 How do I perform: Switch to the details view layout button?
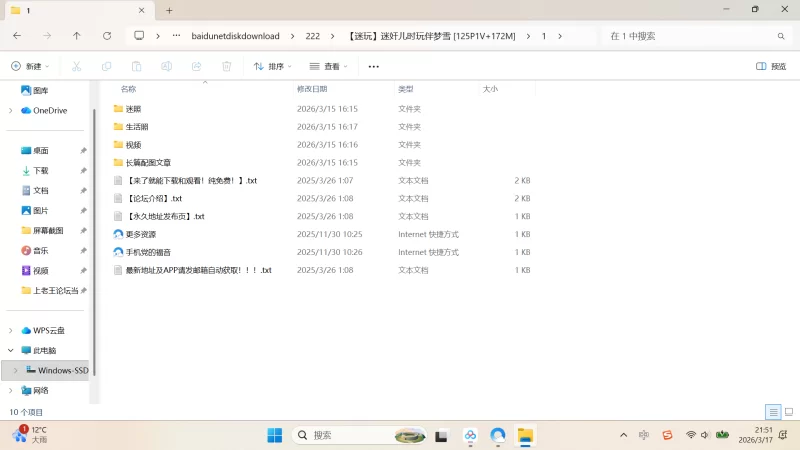(x=773, y=412)
